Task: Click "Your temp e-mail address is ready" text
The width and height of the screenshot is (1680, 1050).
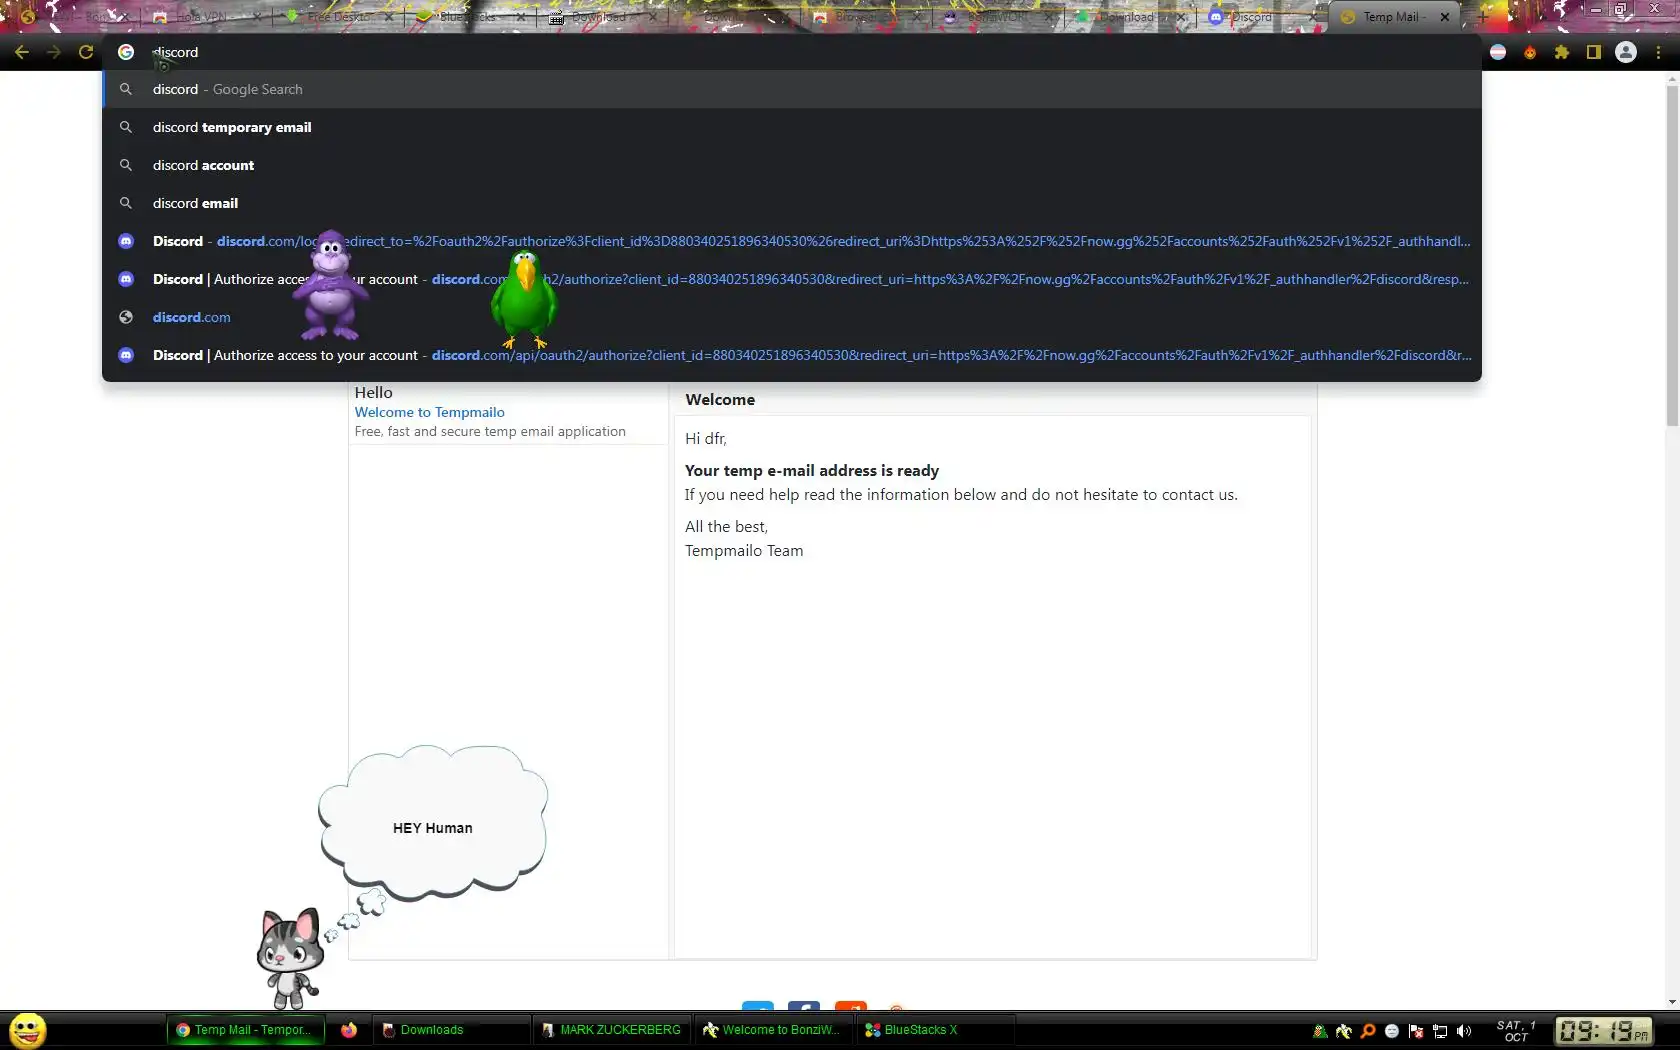Action: point(812,471)
